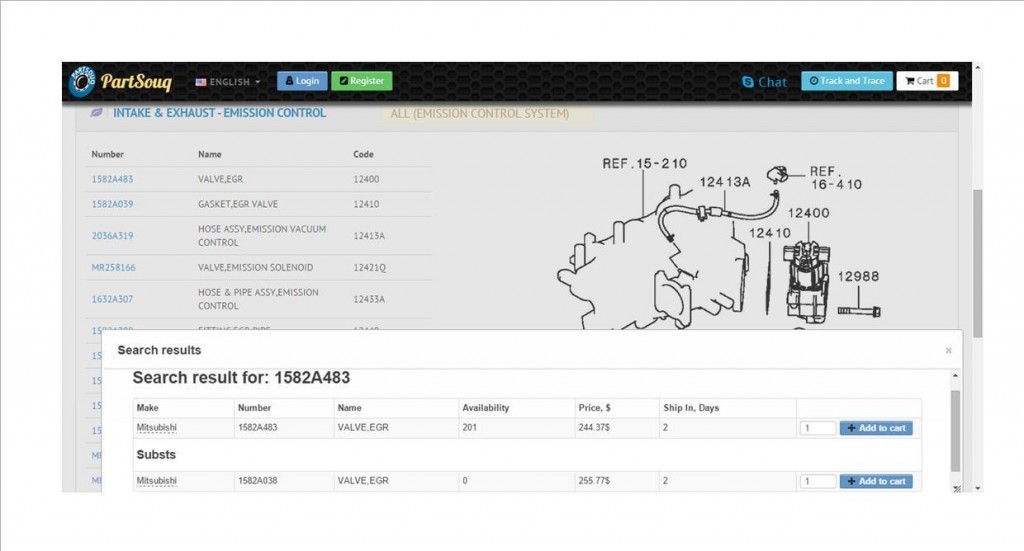Screen dimensions: 1024x551
Task: Click the Login button
Action: coord(302,81)
